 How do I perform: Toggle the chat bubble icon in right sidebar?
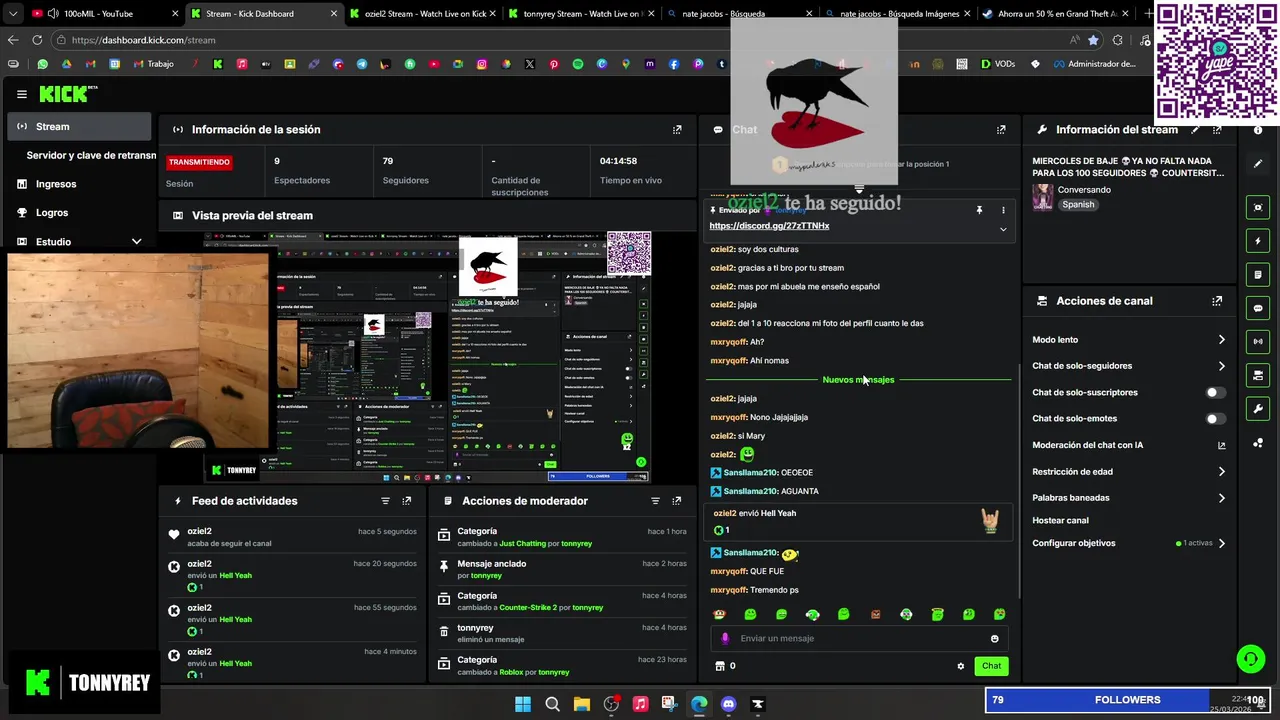click(1258, 308)
